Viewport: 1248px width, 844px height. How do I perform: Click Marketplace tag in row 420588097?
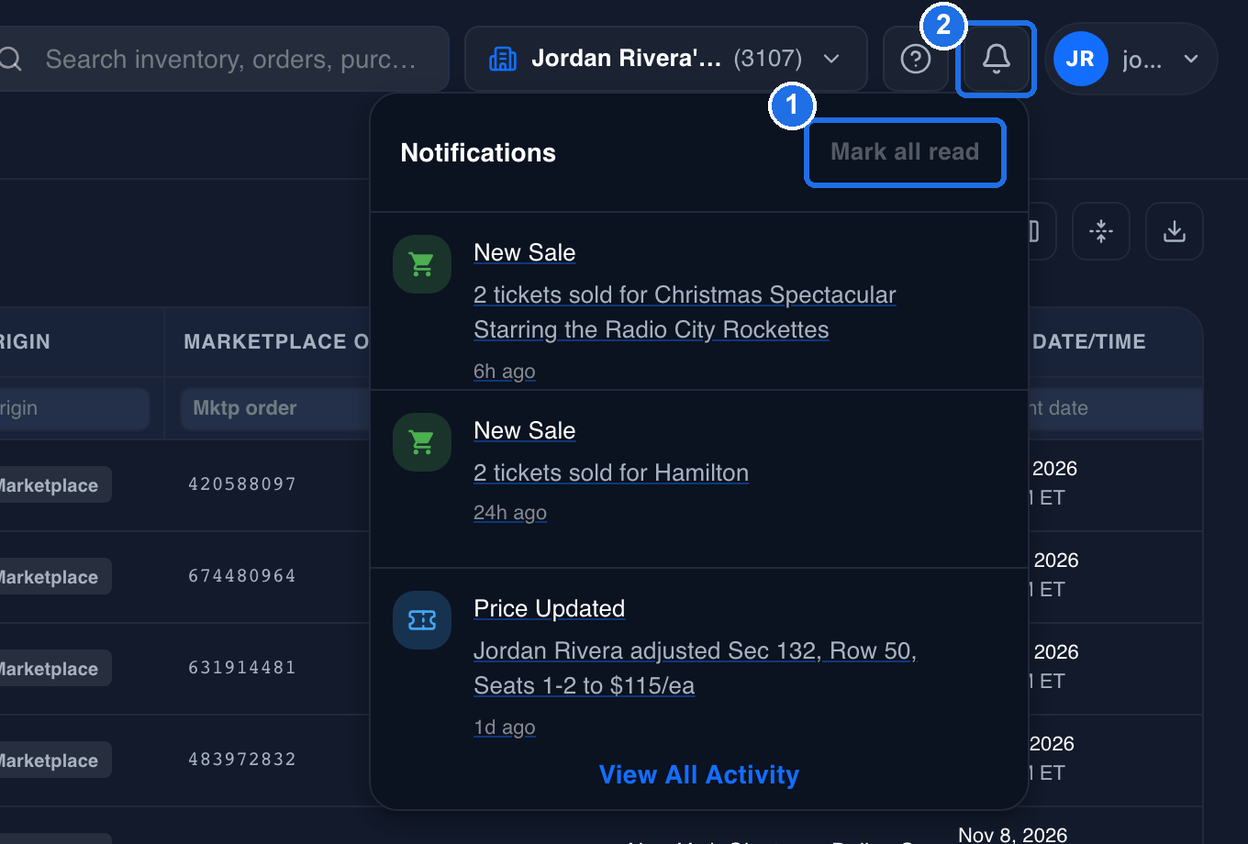tap(55, 485)
